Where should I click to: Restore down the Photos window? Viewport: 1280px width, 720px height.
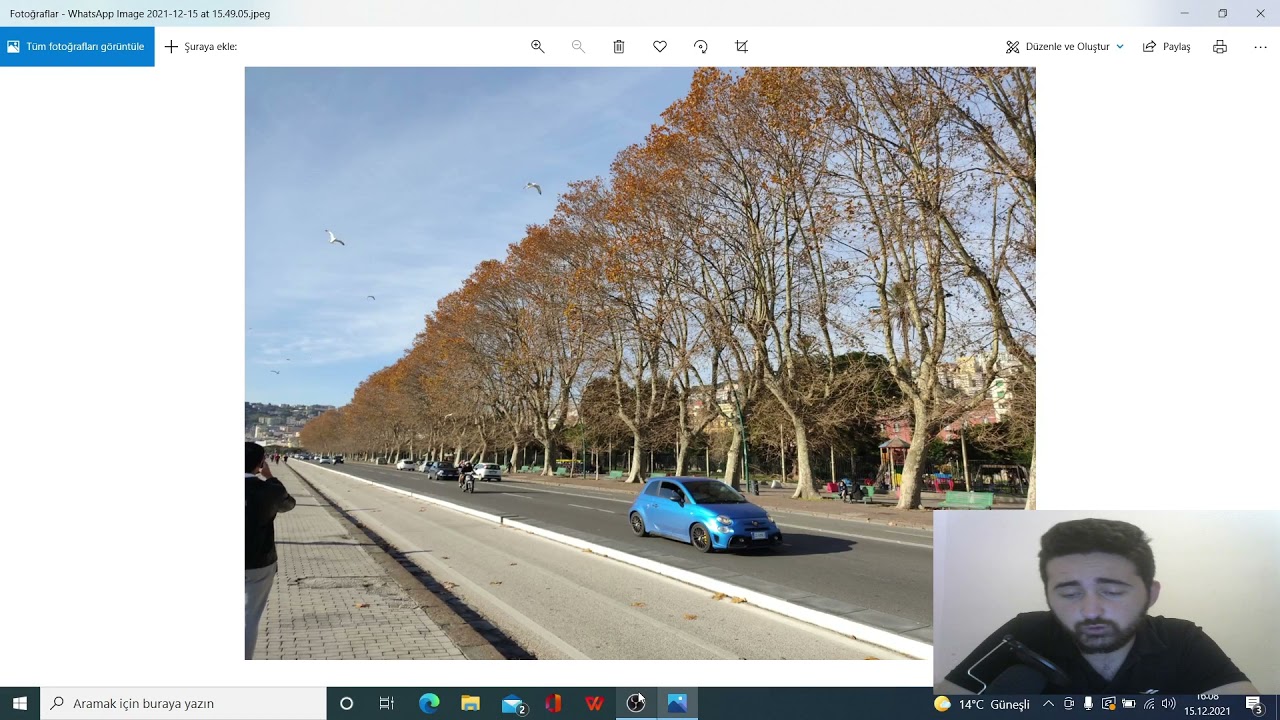pyautogui.click(x=1222, y=13)
